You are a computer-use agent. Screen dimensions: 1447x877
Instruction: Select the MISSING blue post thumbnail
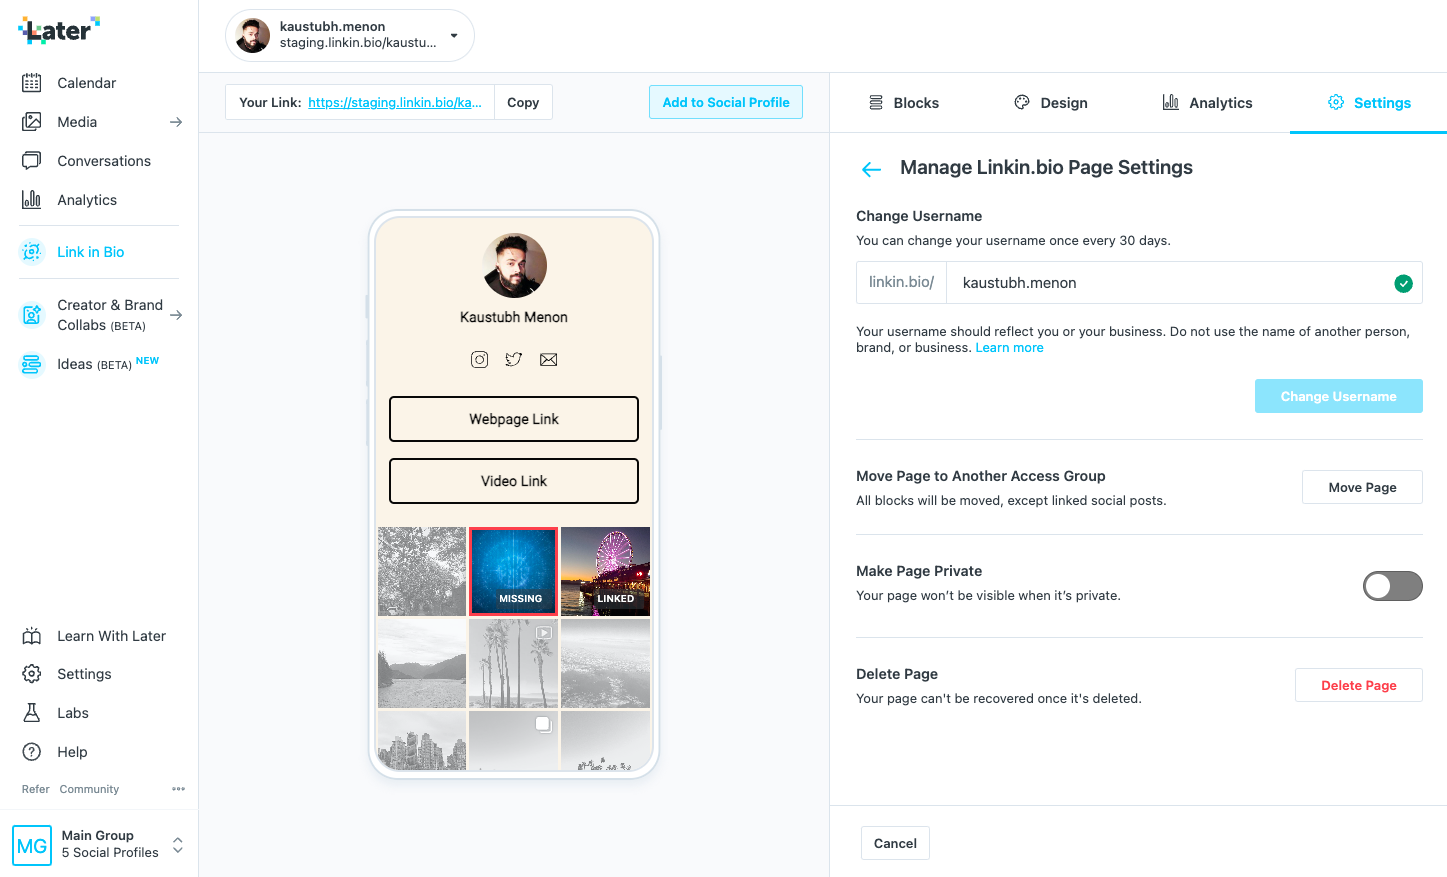[x=513, y=571]
